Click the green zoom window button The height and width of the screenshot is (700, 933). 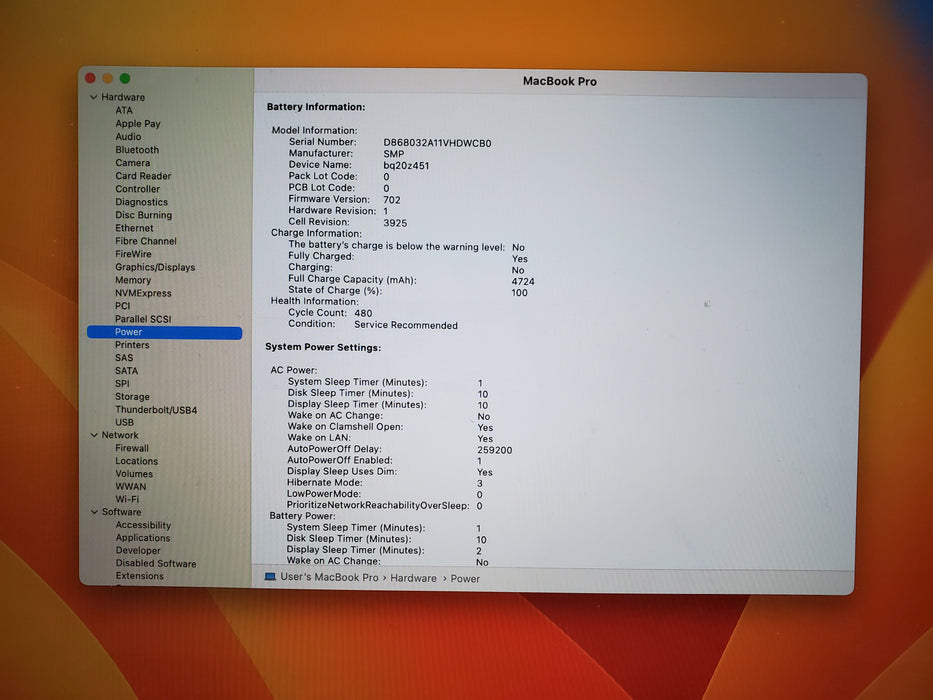point(125,78)
